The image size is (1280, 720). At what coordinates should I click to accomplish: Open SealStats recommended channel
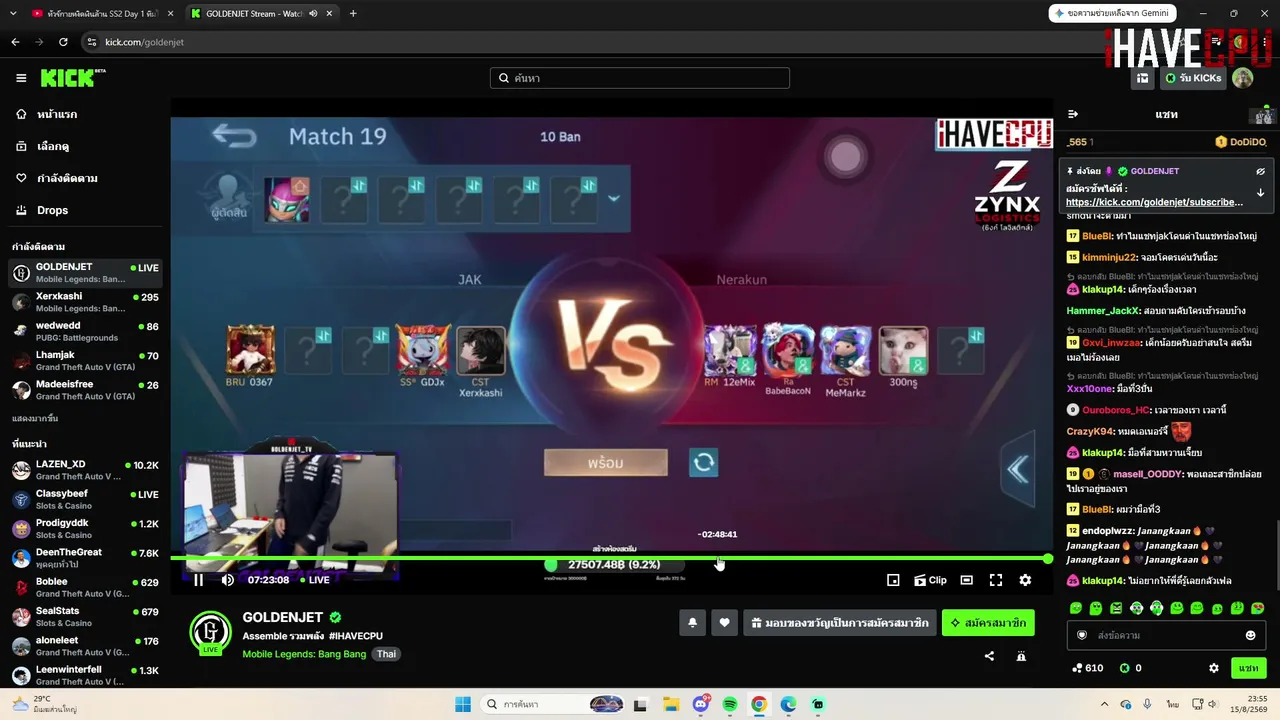[85, 617]
